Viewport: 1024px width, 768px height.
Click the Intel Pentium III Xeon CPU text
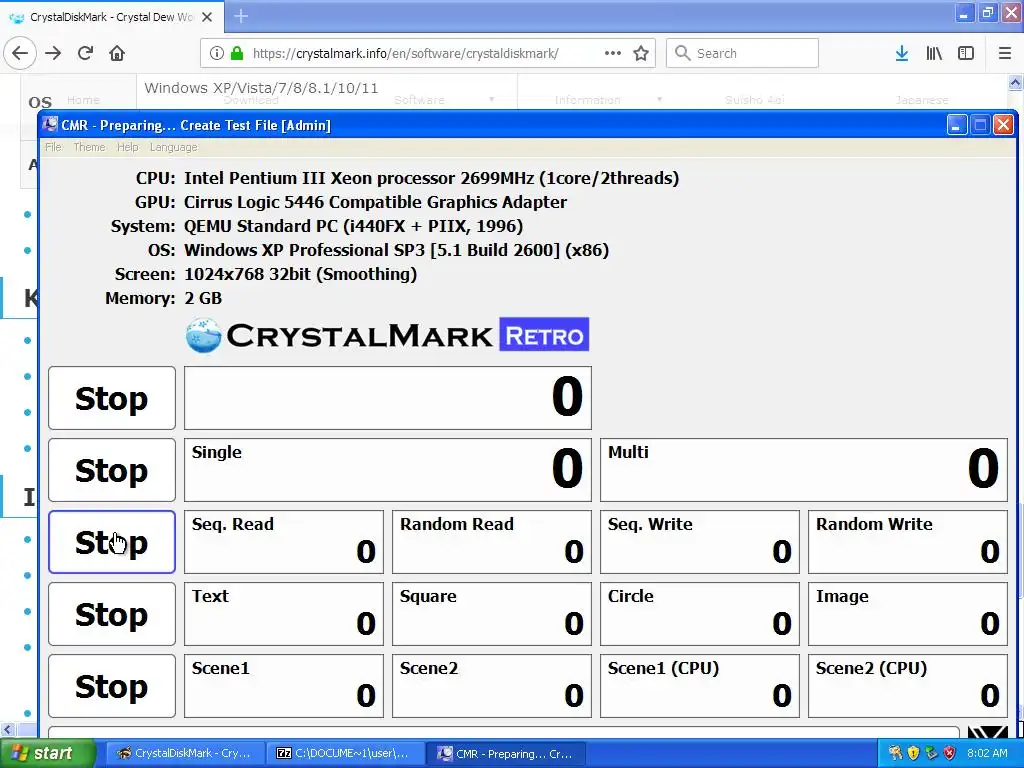(431, 178)
